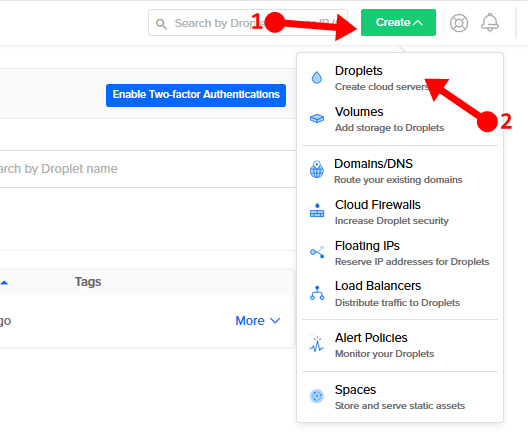Choose Domains/DNS menu entry
Image resolution: width=528 pixels, height=446 pixels.
point(400,171)
